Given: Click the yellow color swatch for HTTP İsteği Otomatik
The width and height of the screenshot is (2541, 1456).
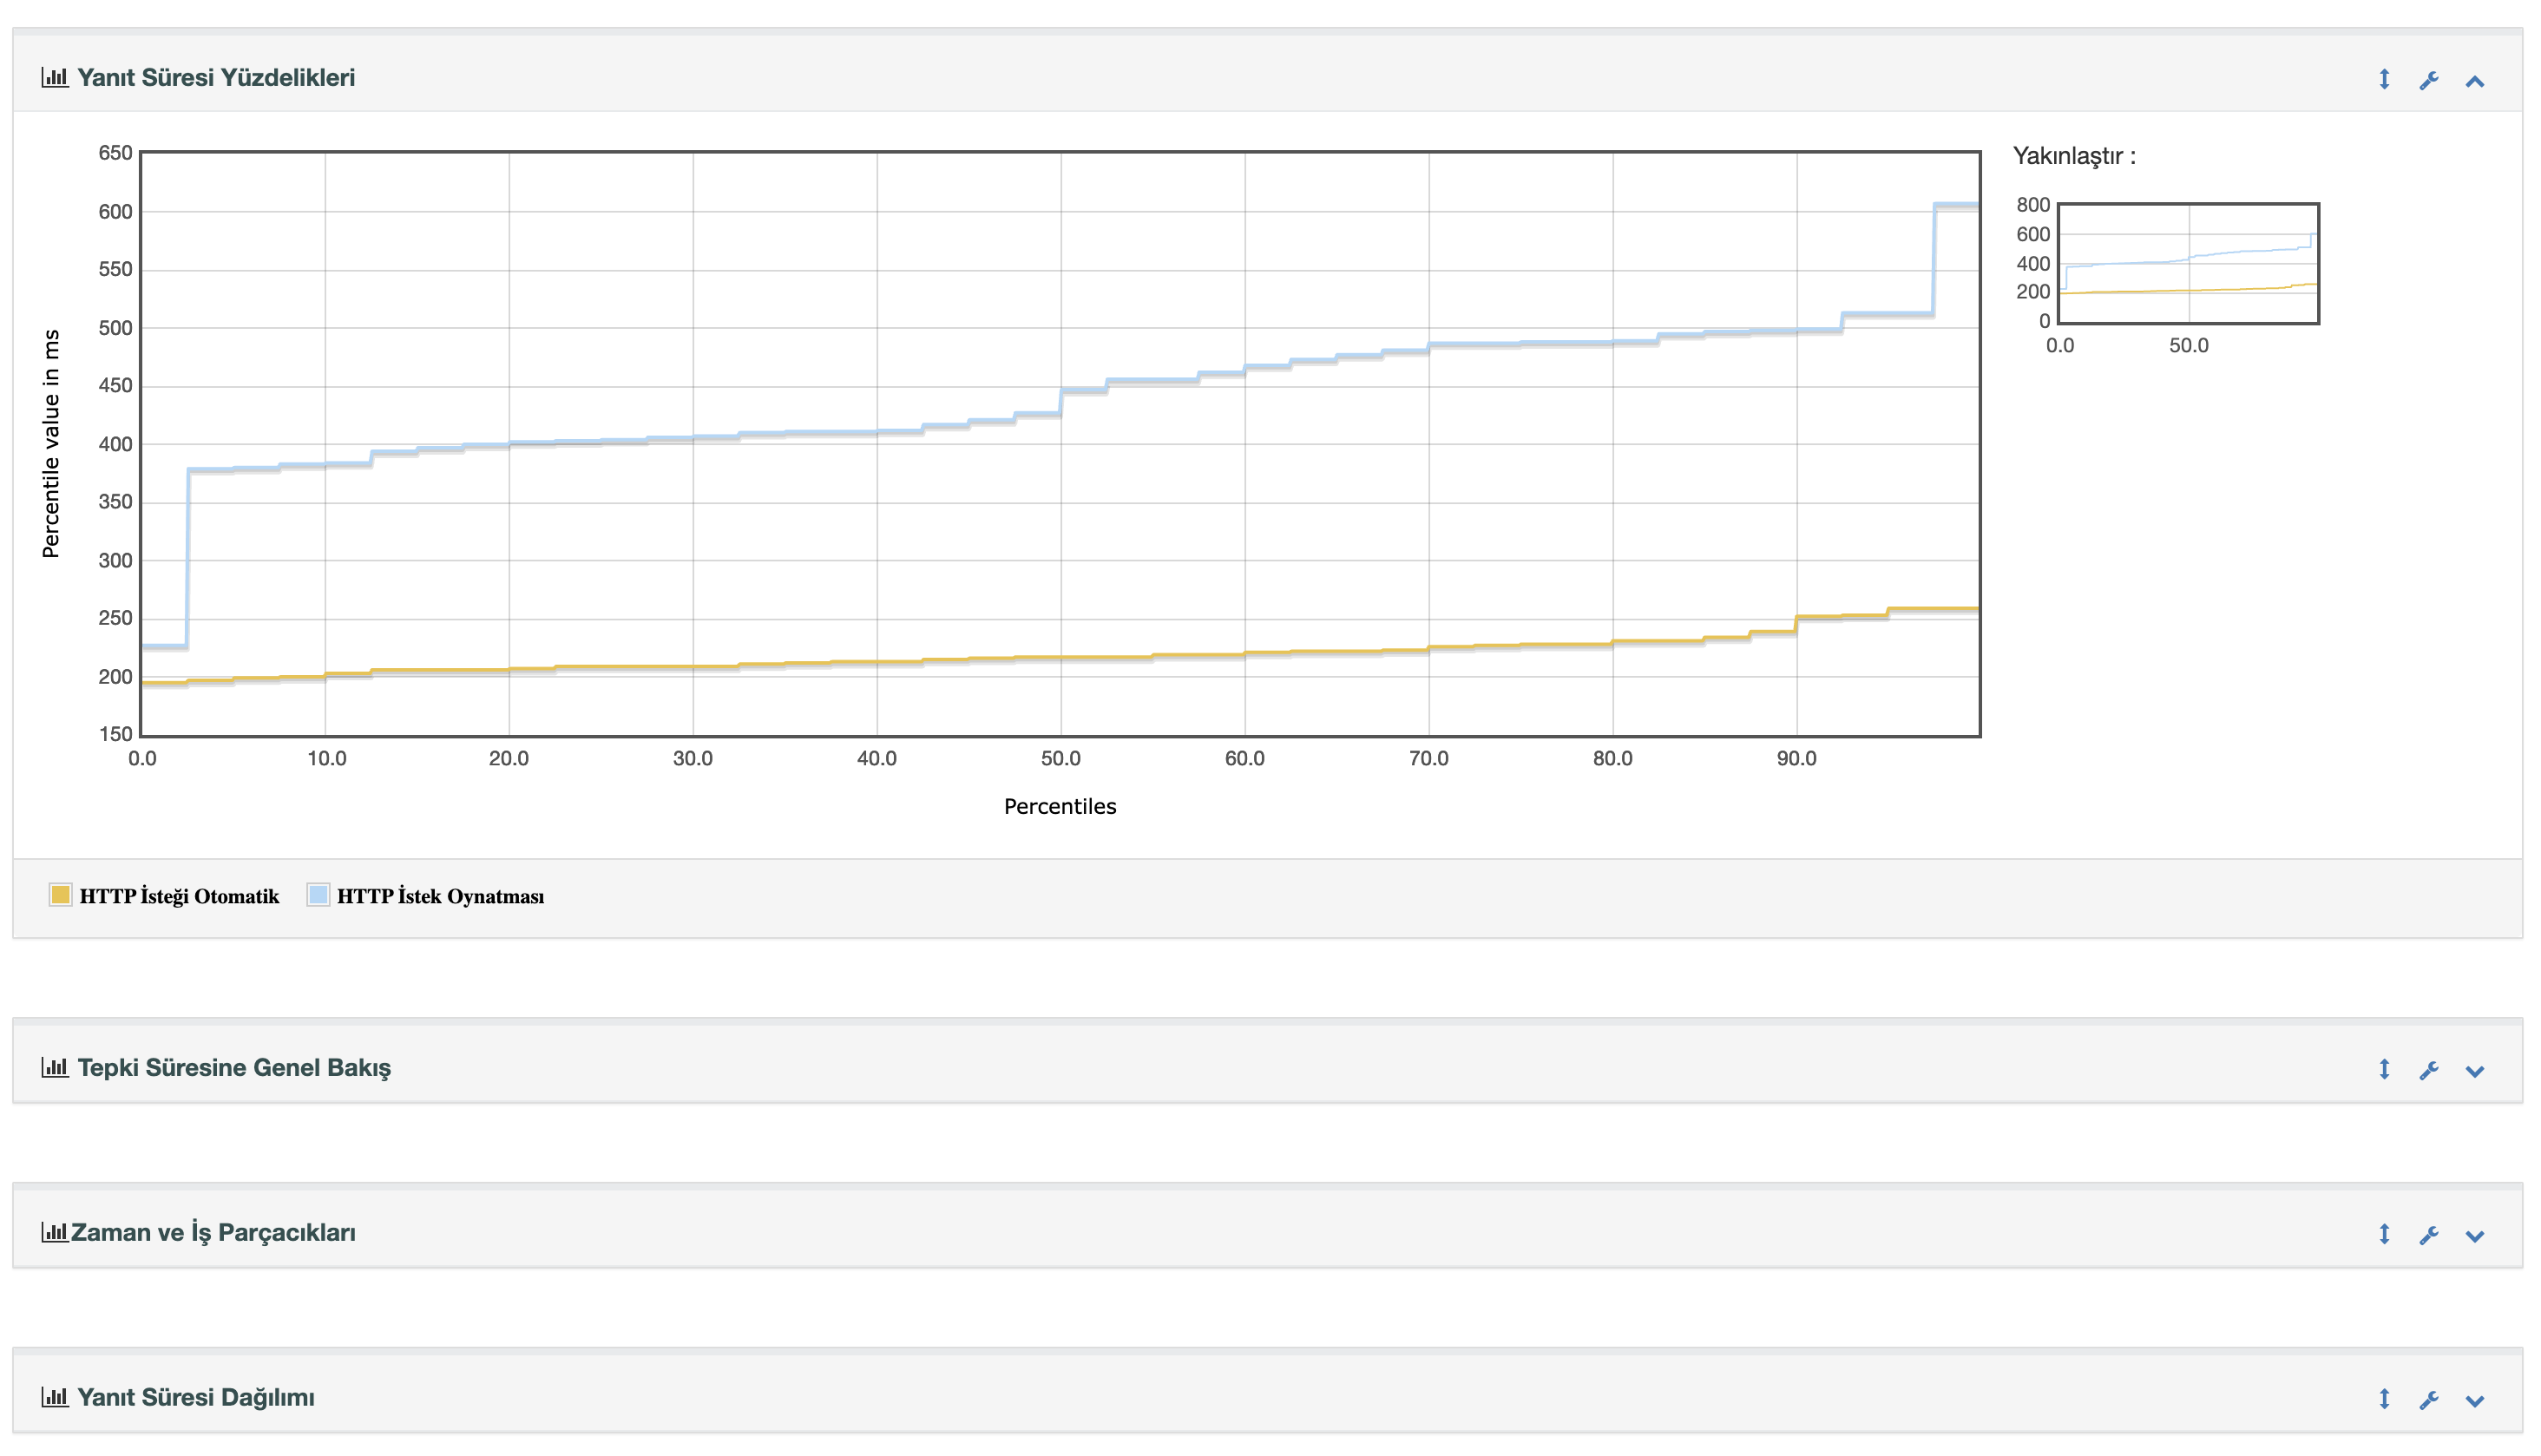Looking at the screenshot, I should [x=61, y=894].
